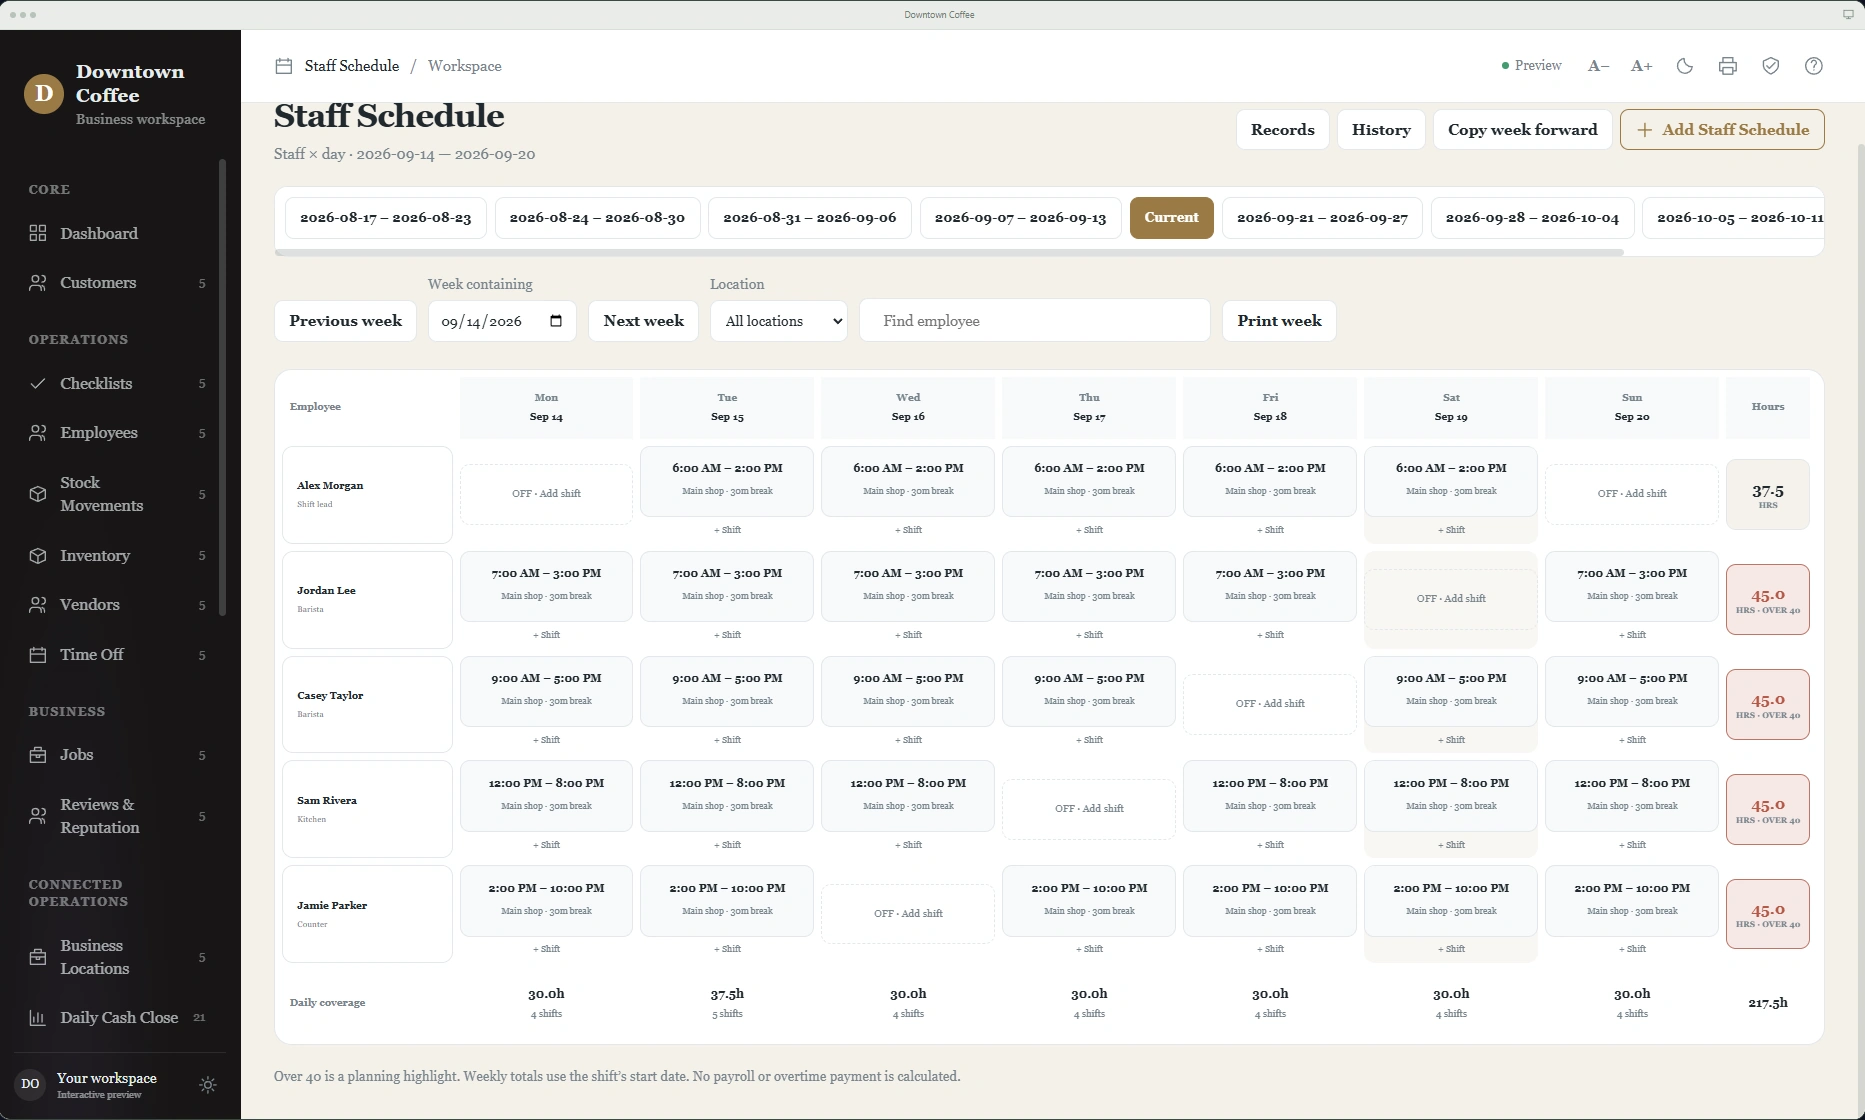Open date picker calendar icon in week field
Viewport: 1865px width, 1120px height.
coord(557,321)
